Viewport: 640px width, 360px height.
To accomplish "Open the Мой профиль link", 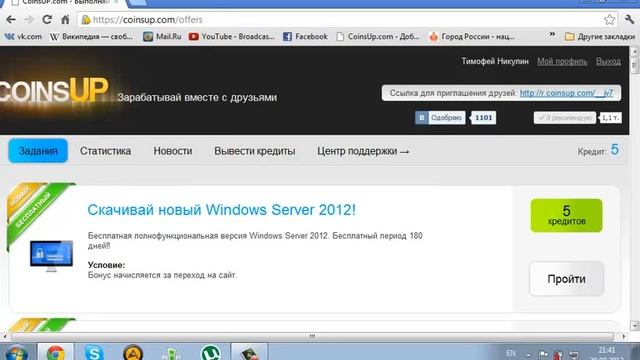I will (x=562, y=61).
